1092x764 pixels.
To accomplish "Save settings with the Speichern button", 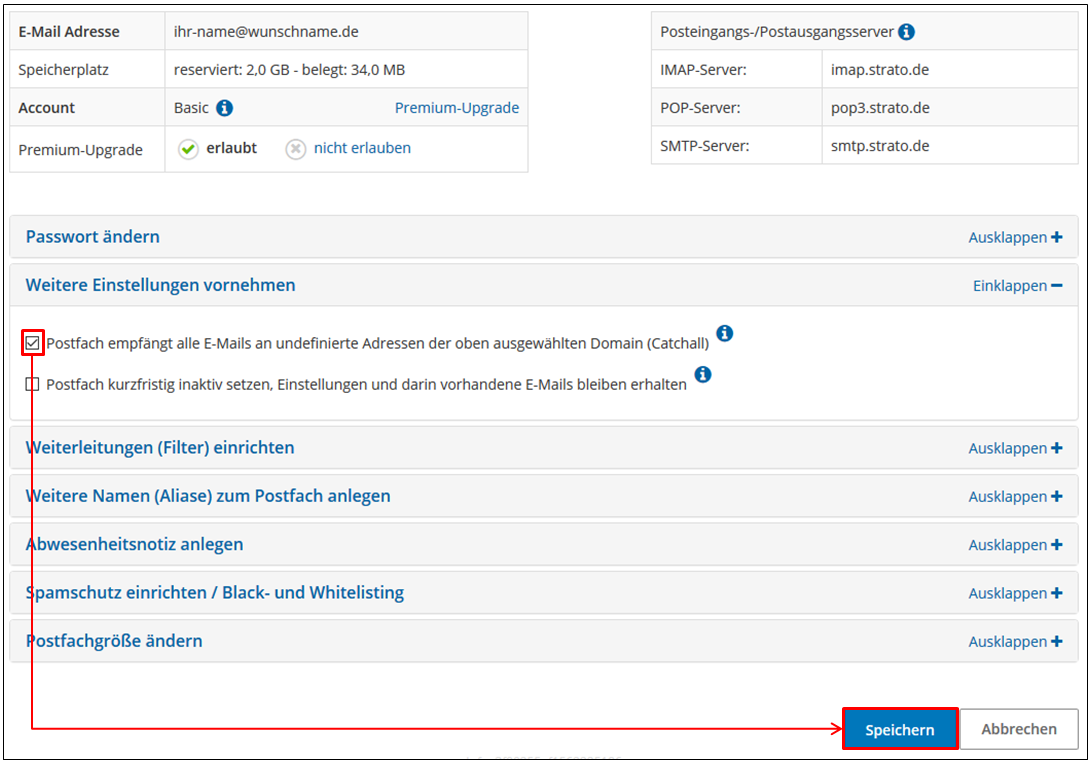I will [x=899, y=729].
